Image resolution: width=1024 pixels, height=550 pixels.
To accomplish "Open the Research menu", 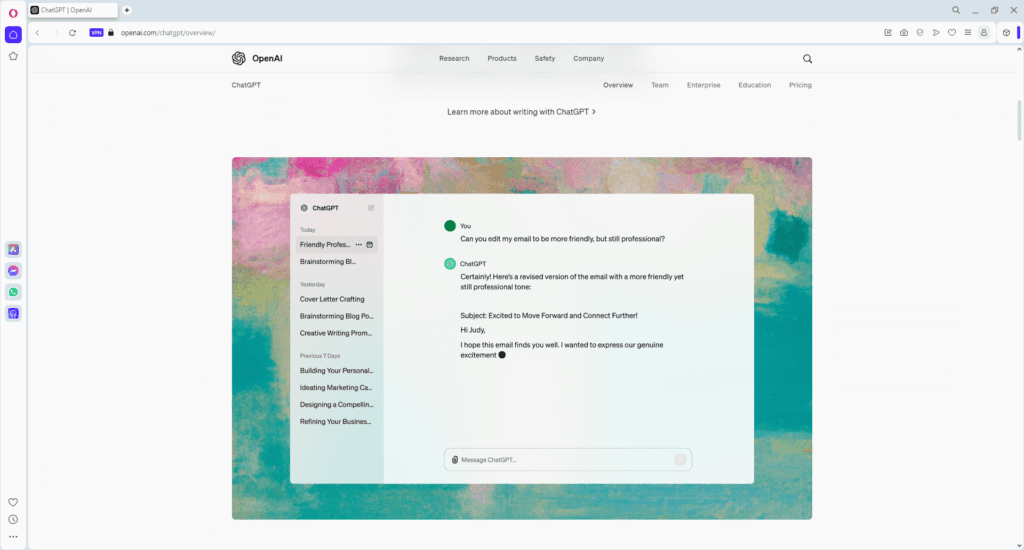I will (x=454, y=58).
